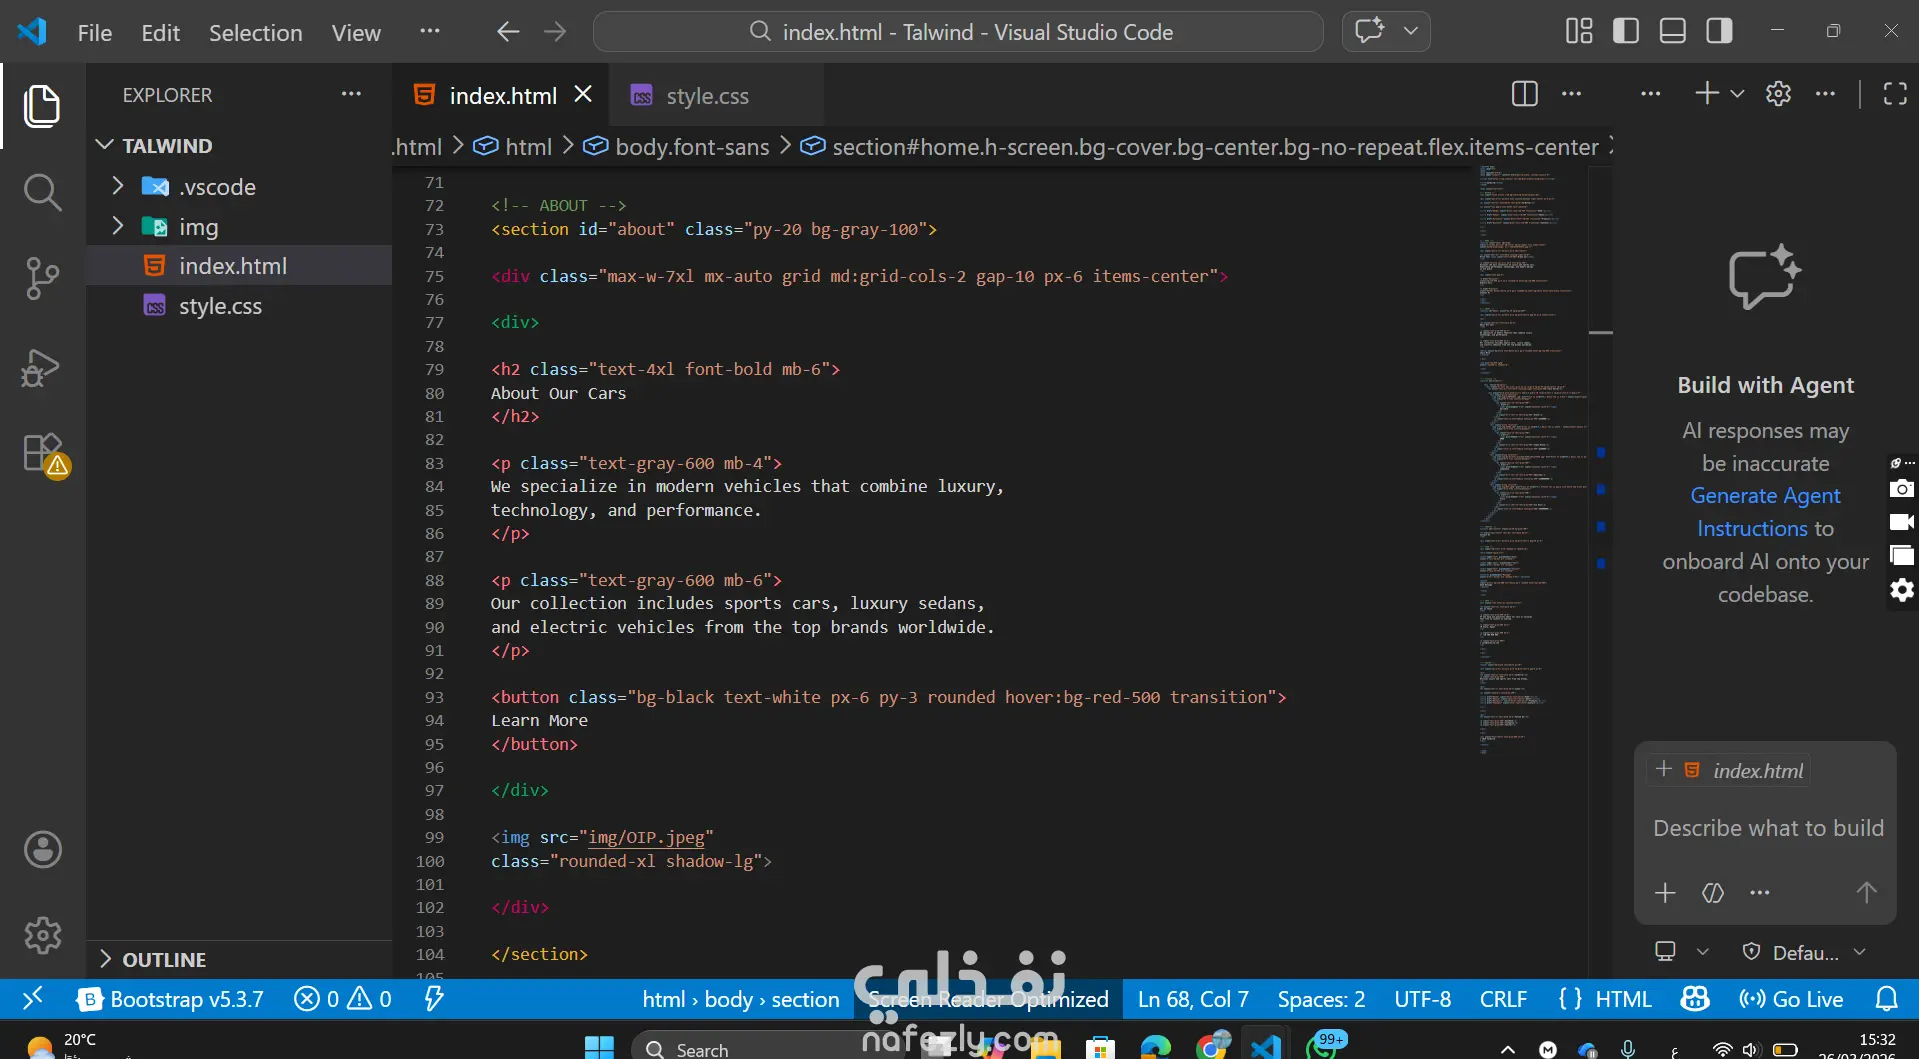The image size is (1919, 1059).
Task: Change indentation Spaces: 2
Action: click(x=1321, y=999)
